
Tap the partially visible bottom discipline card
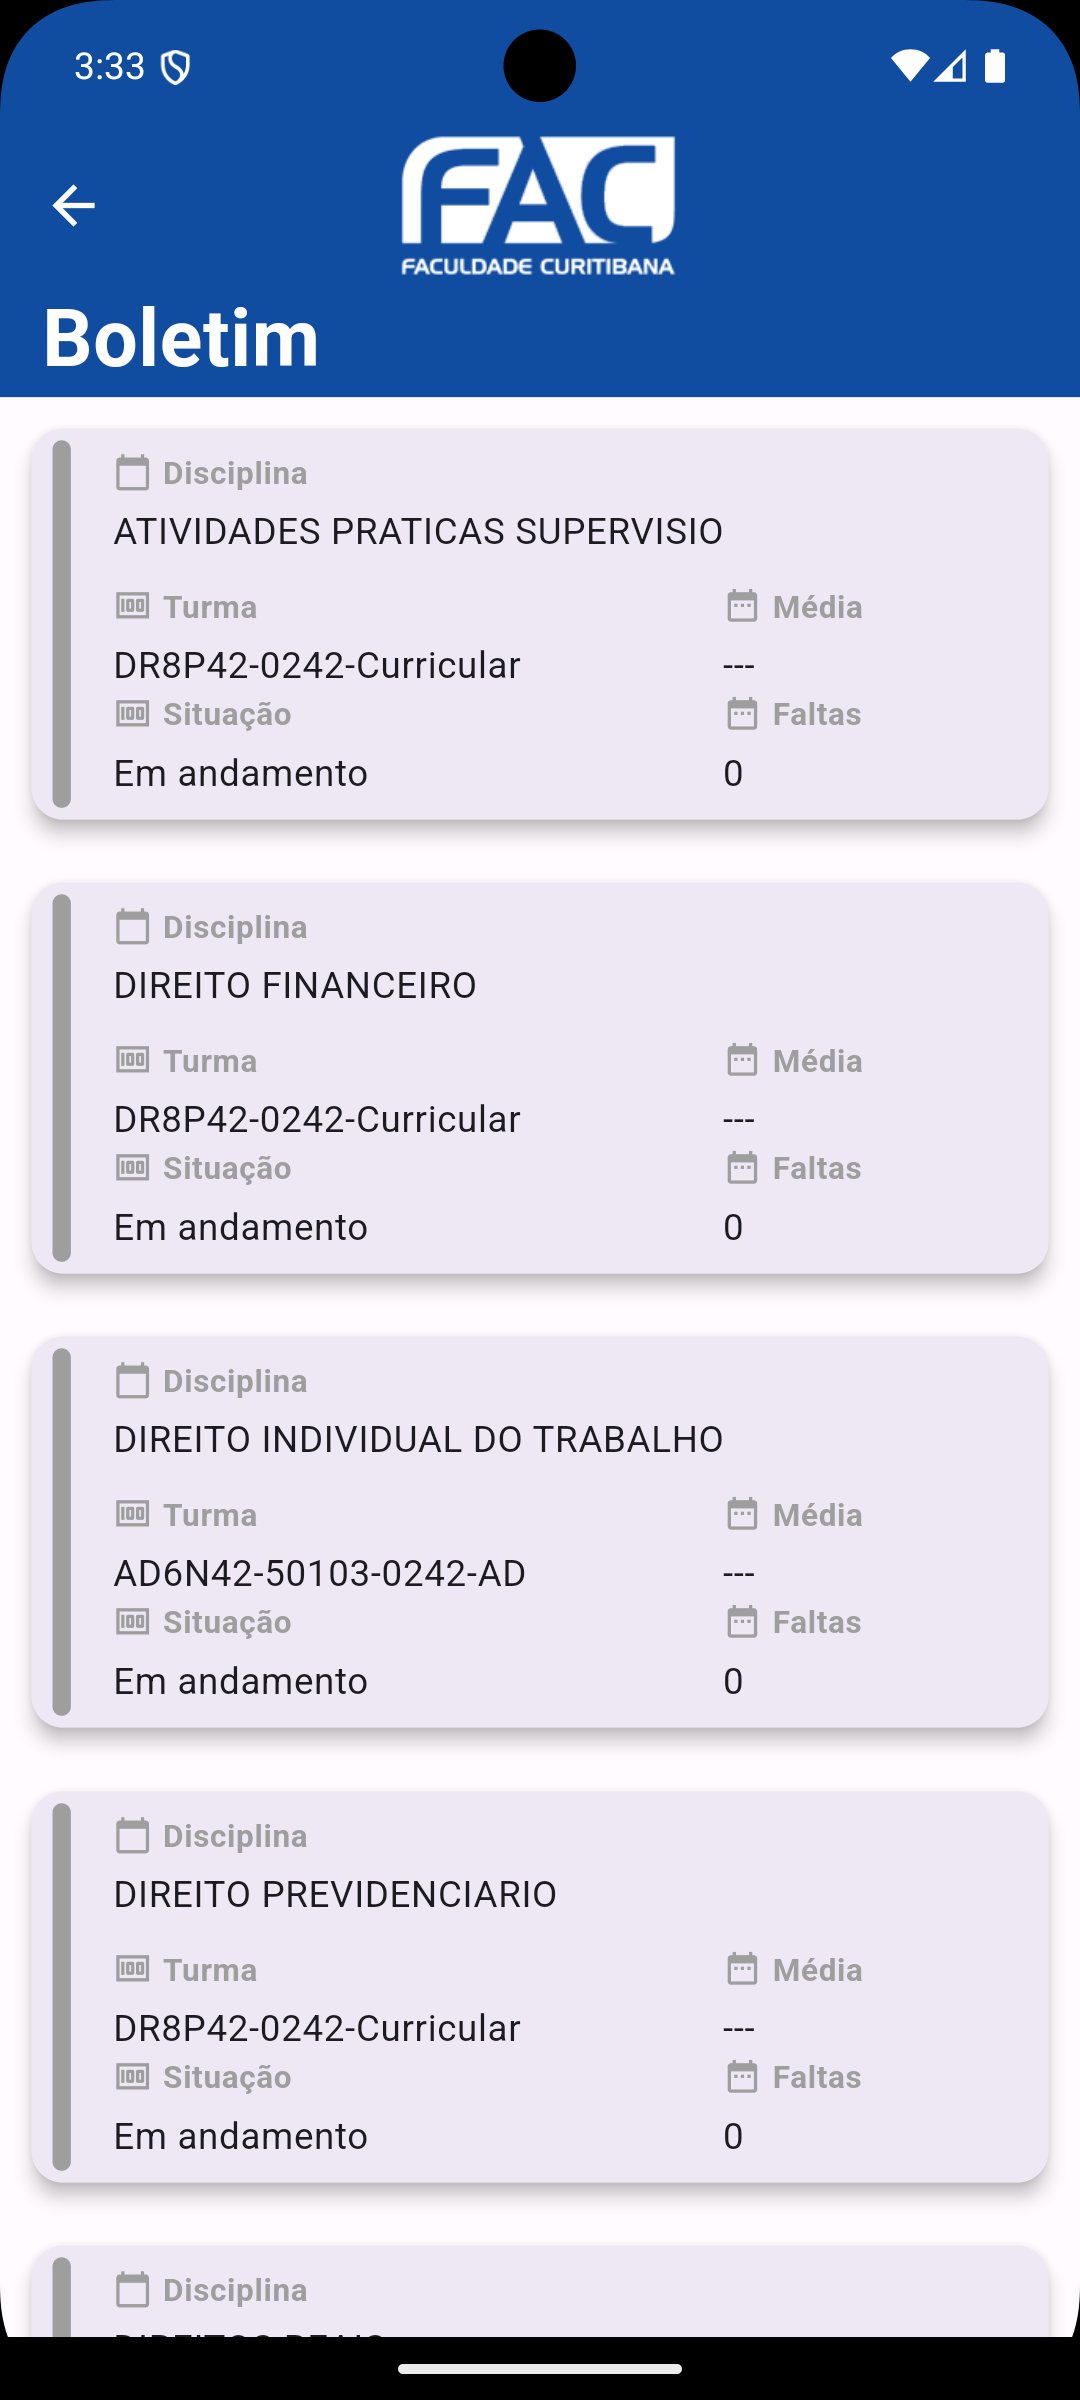click(x=540, y=2291)
